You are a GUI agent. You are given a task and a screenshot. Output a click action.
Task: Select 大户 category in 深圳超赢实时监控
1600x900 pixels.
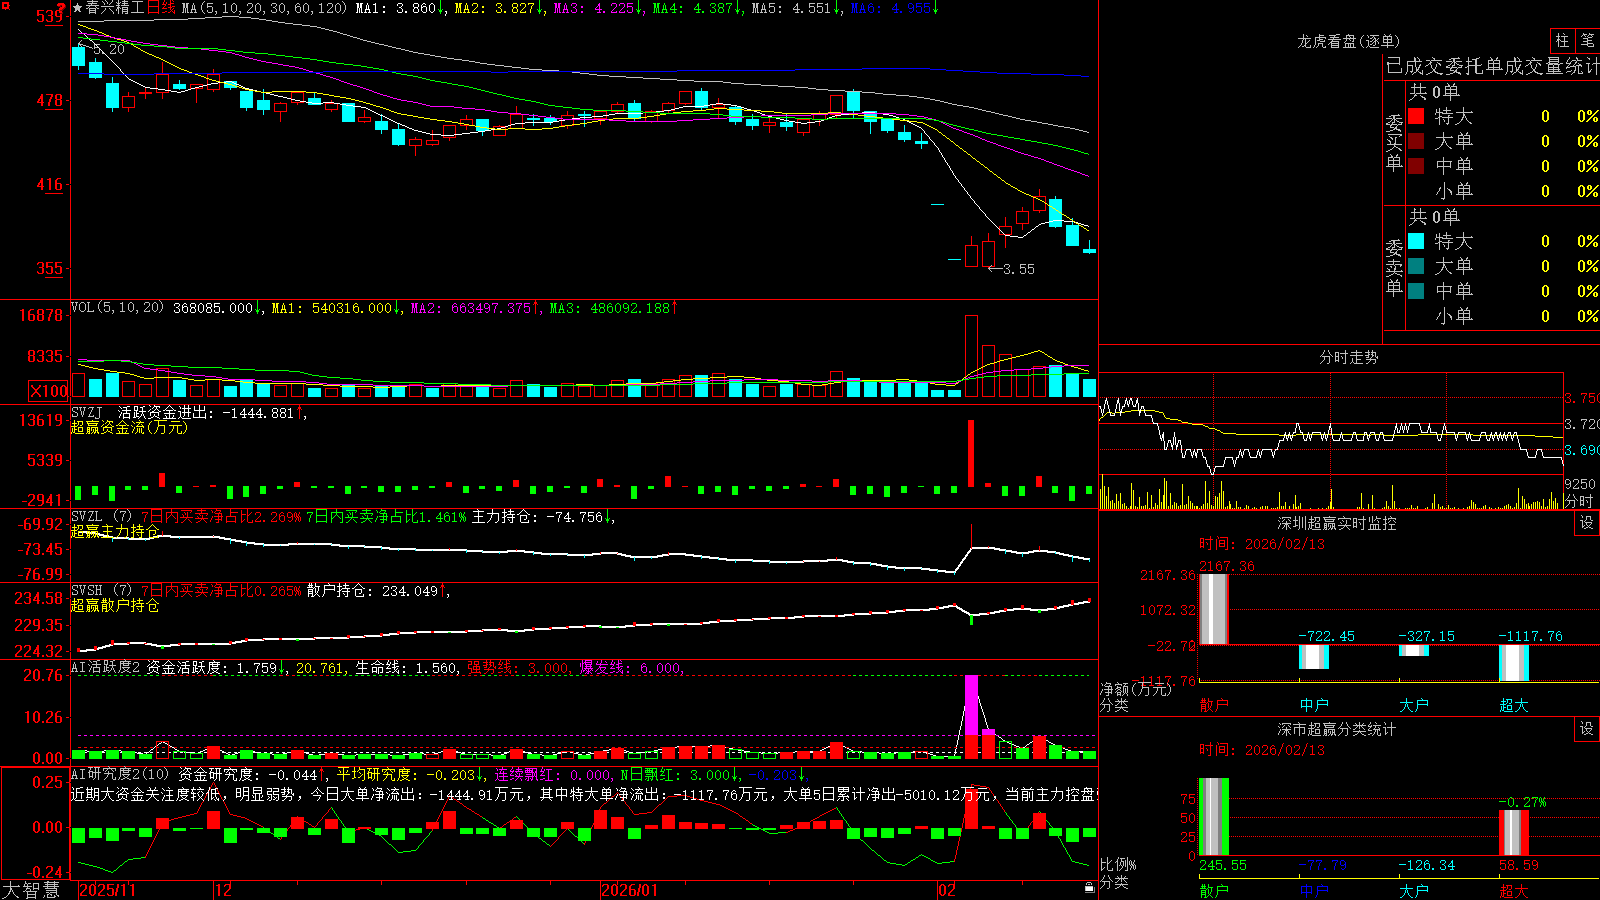click(1414, 705)
